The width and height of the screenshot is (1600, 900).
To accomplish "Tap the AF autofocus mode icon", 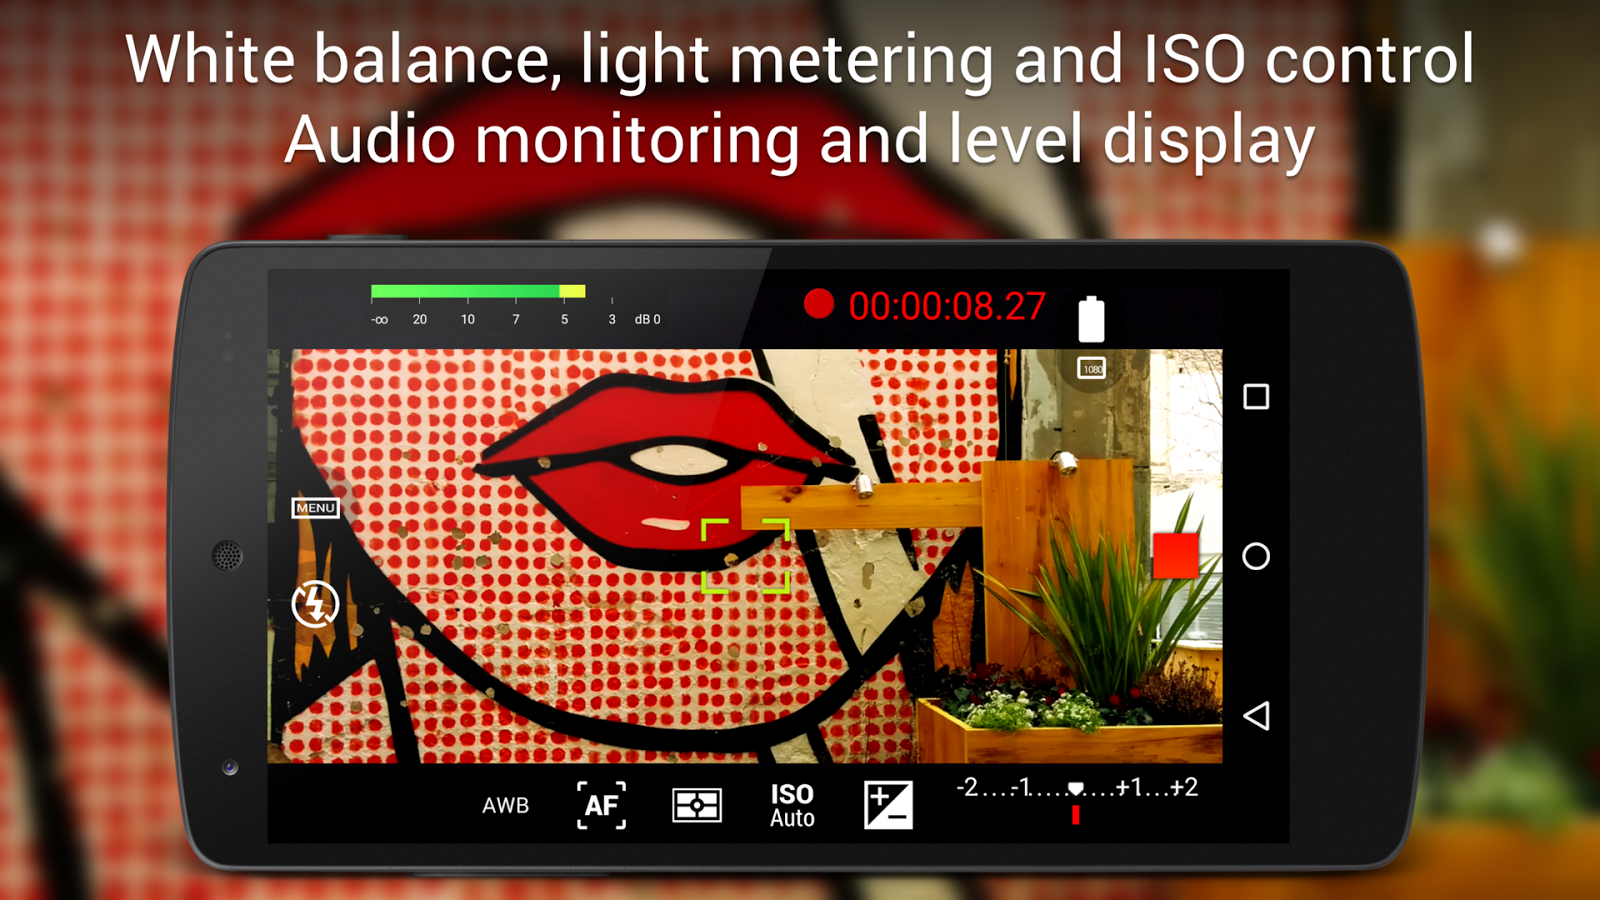I will (601, 805).
